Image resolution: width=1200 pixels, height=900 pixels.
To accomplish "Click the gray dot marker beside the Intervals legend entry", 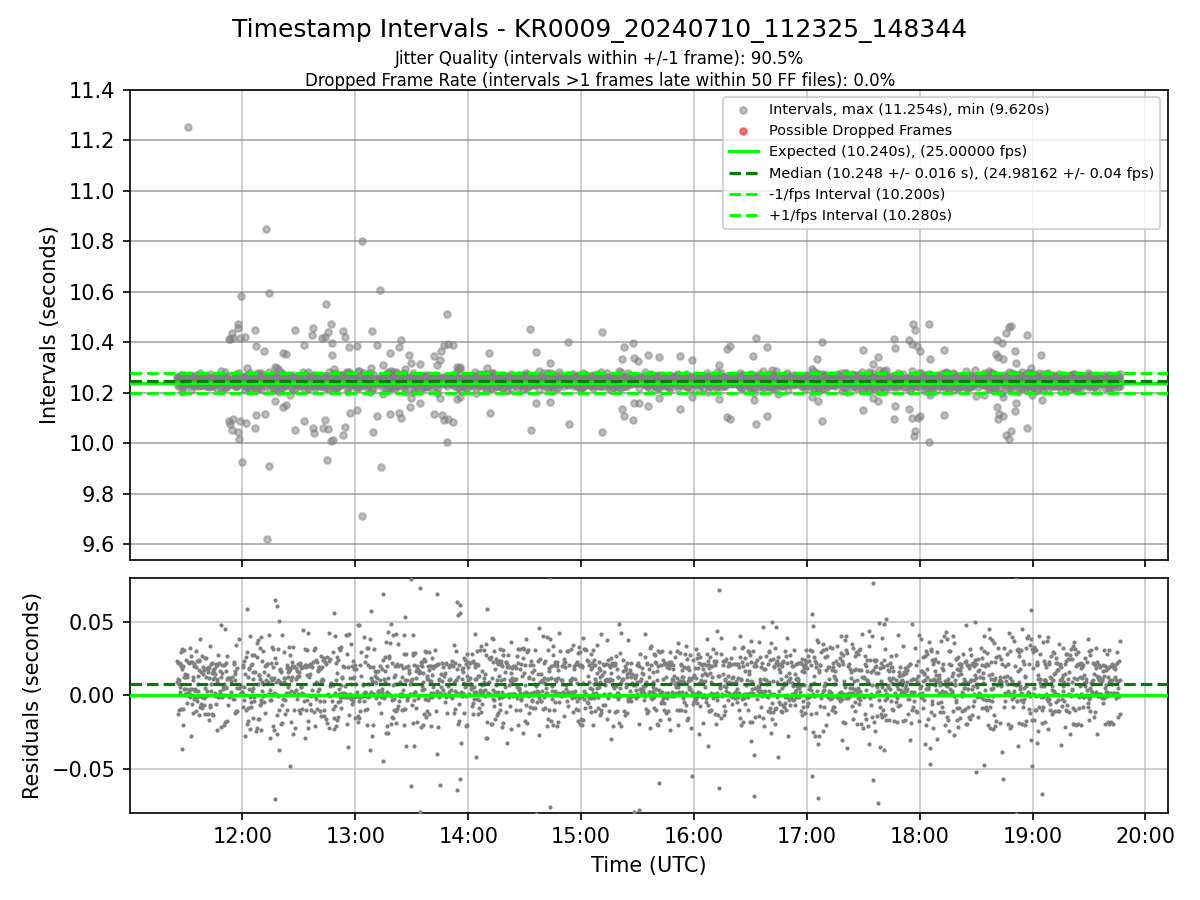I will [x=743, y=110].
